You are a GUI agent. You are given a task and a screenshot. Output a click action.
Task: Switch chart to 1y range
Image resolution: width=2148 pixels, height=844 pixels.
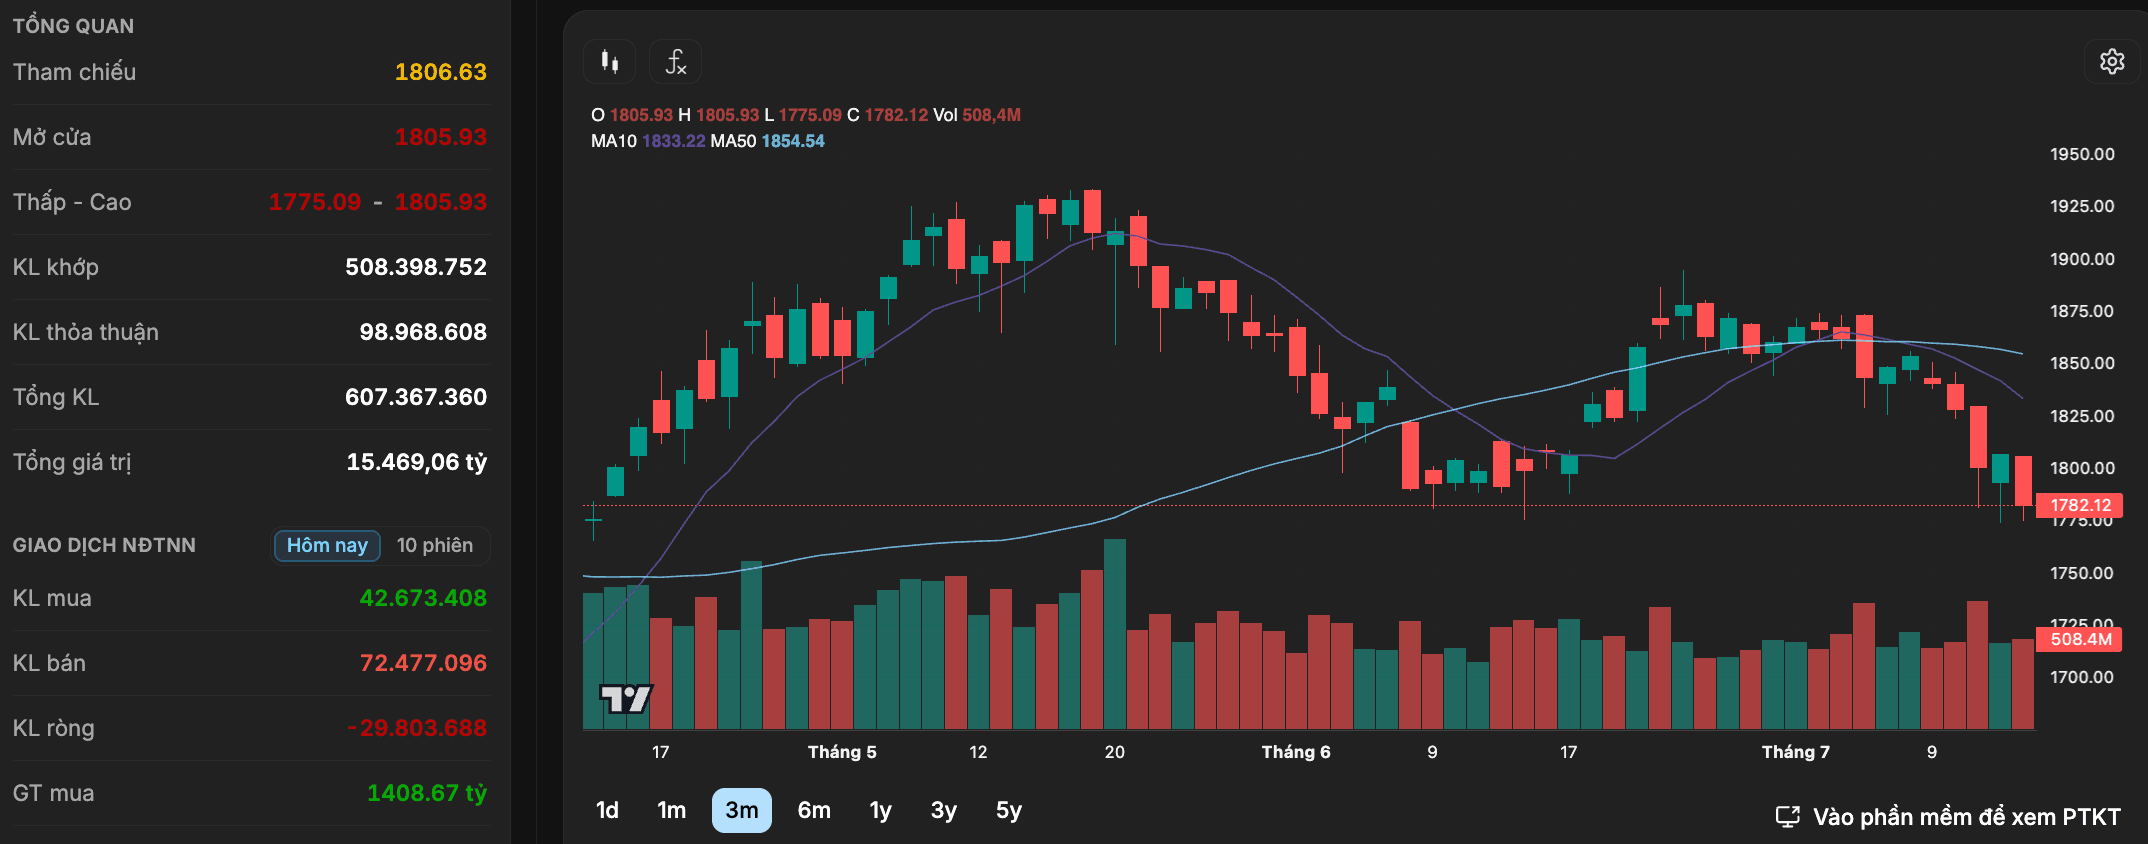(880, 810)
